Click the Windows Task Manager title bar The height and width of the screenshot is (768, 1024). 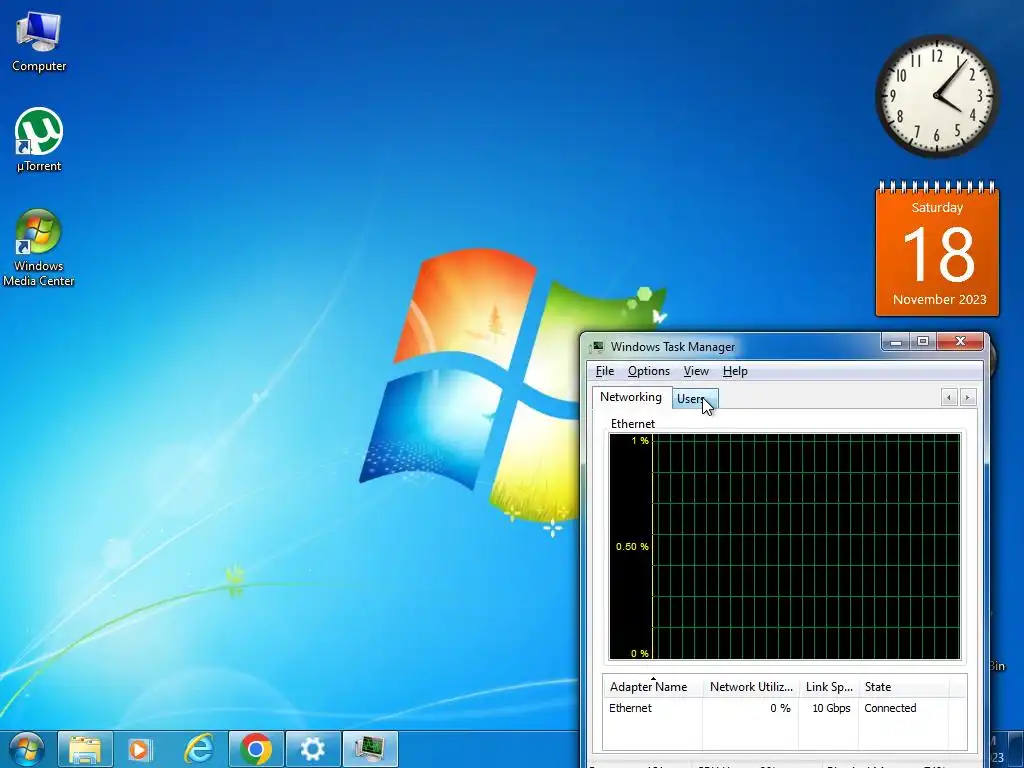731,347
